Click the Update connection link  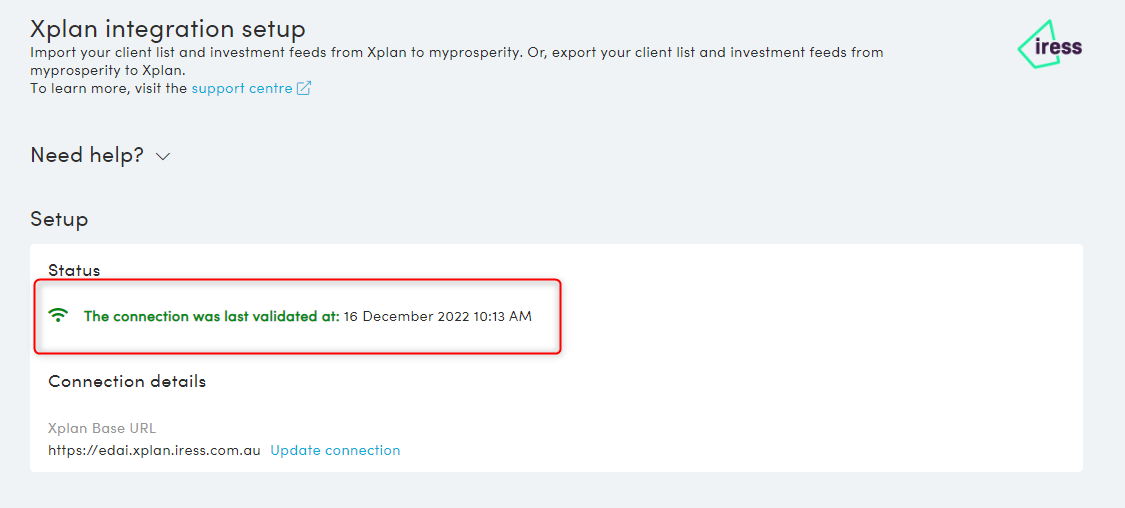(335, 450)
